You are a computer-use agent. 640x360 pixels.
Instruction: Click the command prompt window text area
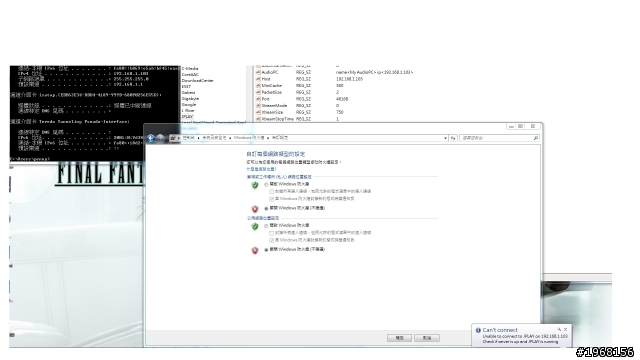94,113
